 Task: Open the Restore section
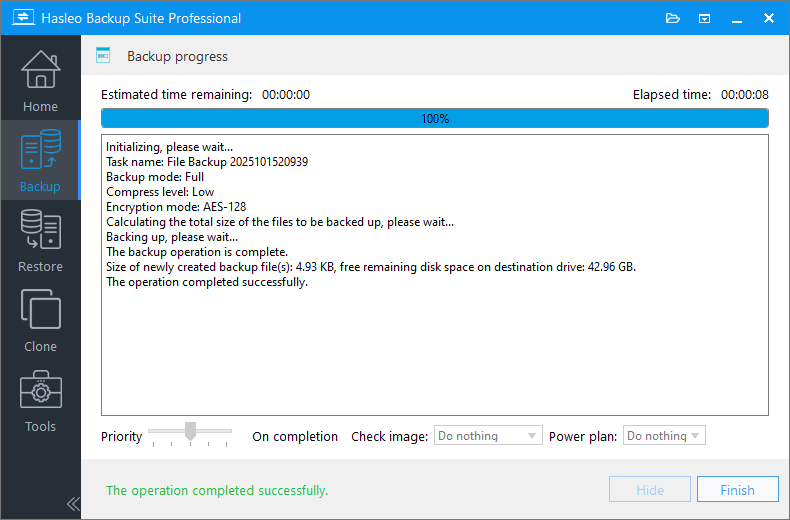(40, 240)
